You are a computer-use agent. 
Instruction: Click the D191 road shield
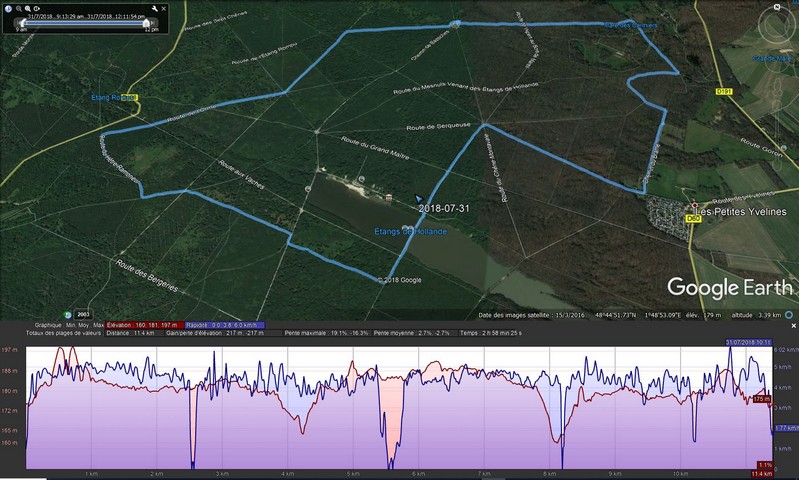724,91
